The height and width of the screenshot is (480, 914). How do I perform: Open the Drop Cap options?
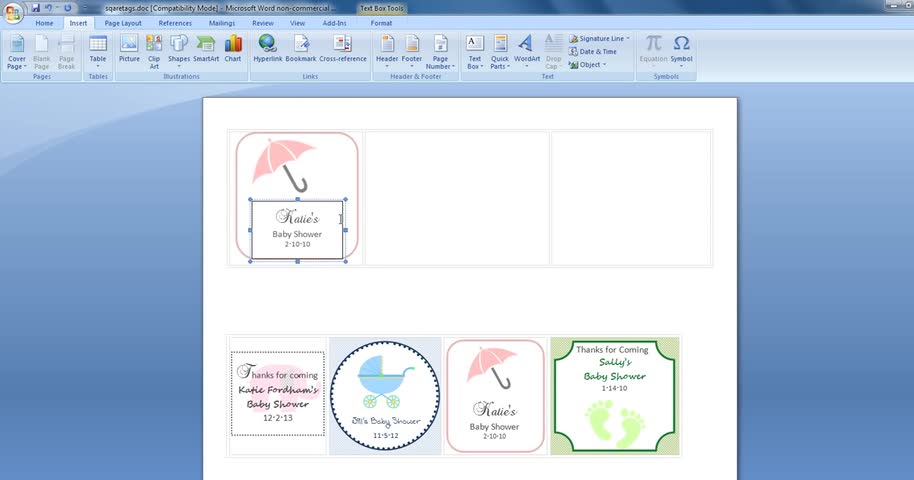(553, 52)
